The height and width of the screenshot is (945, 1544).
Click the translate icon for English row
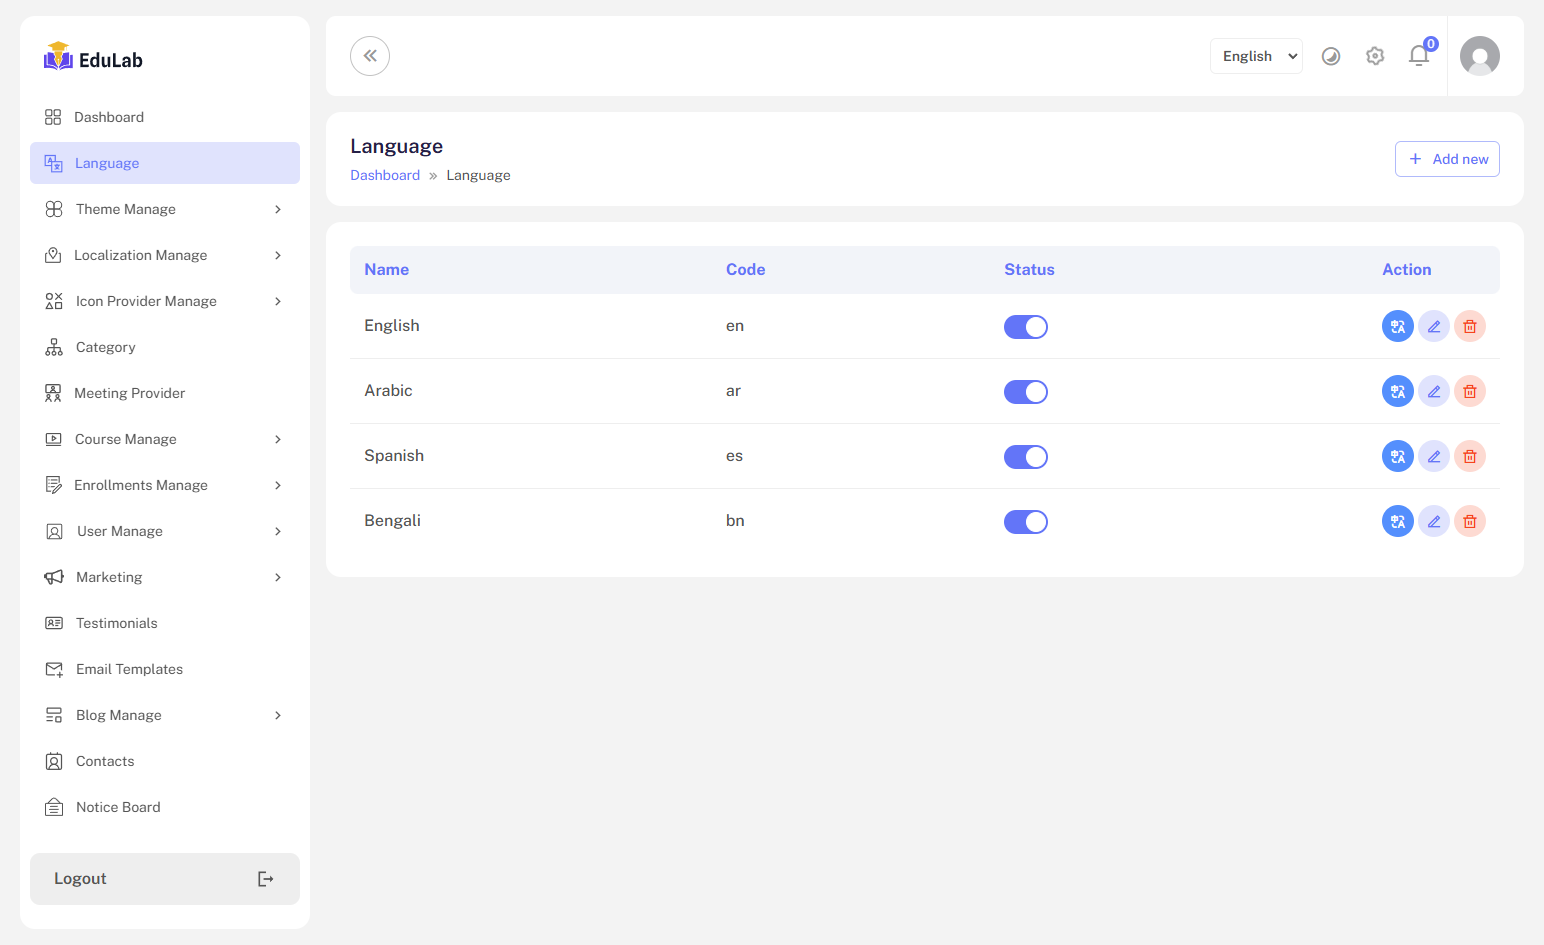pyautogui.click(x=1397, y=326)
